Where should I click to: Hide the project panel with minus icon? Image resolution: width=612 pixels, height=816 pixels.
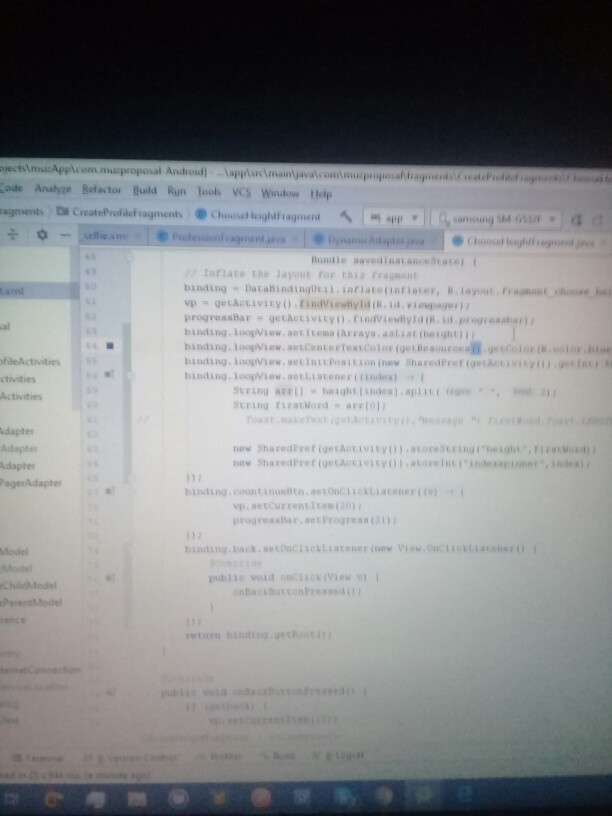(64, 236)
